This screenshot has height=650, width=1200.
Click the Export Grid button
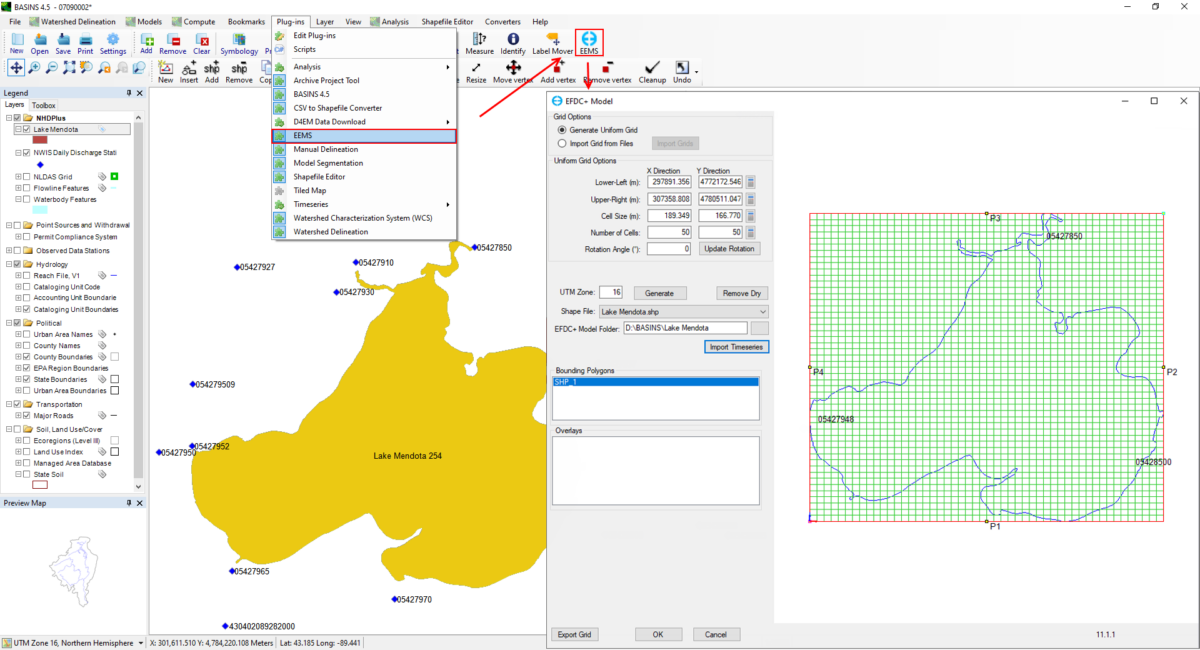[x=574, y=634]
